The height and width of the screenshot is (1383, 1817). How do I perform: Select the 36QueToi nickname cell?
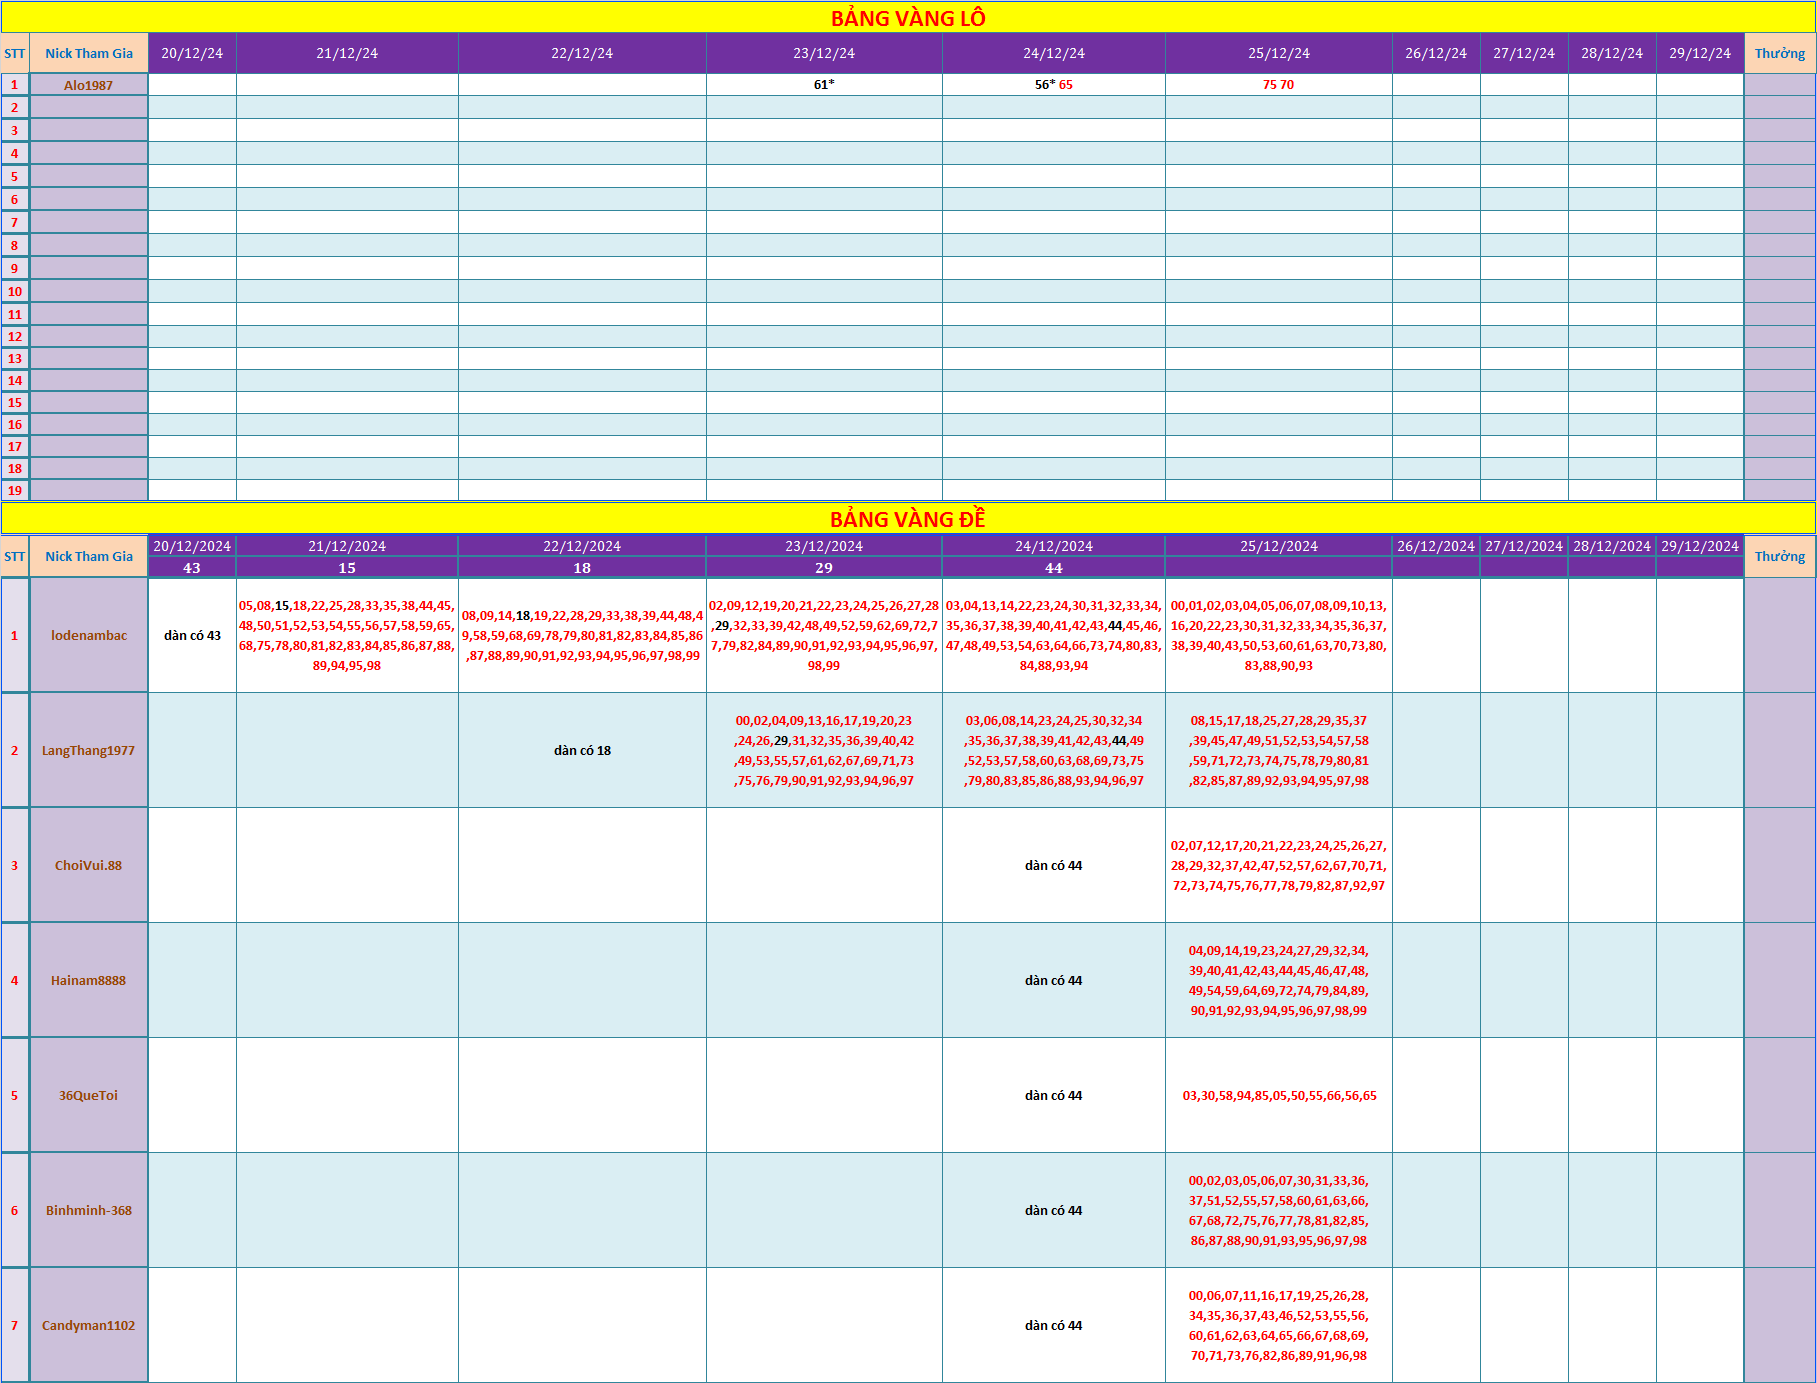click(89, 1095)
